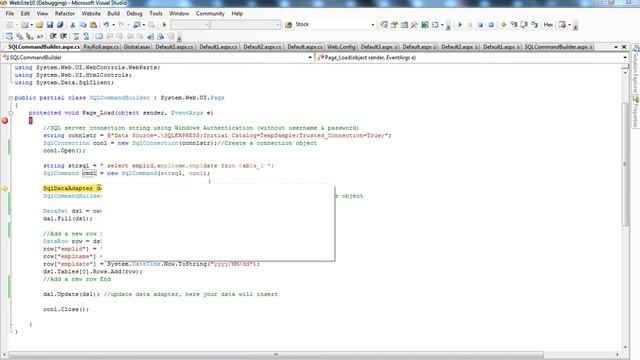
Task: Open the Solution Explorer side tab
Action: [x=636, y=69]
